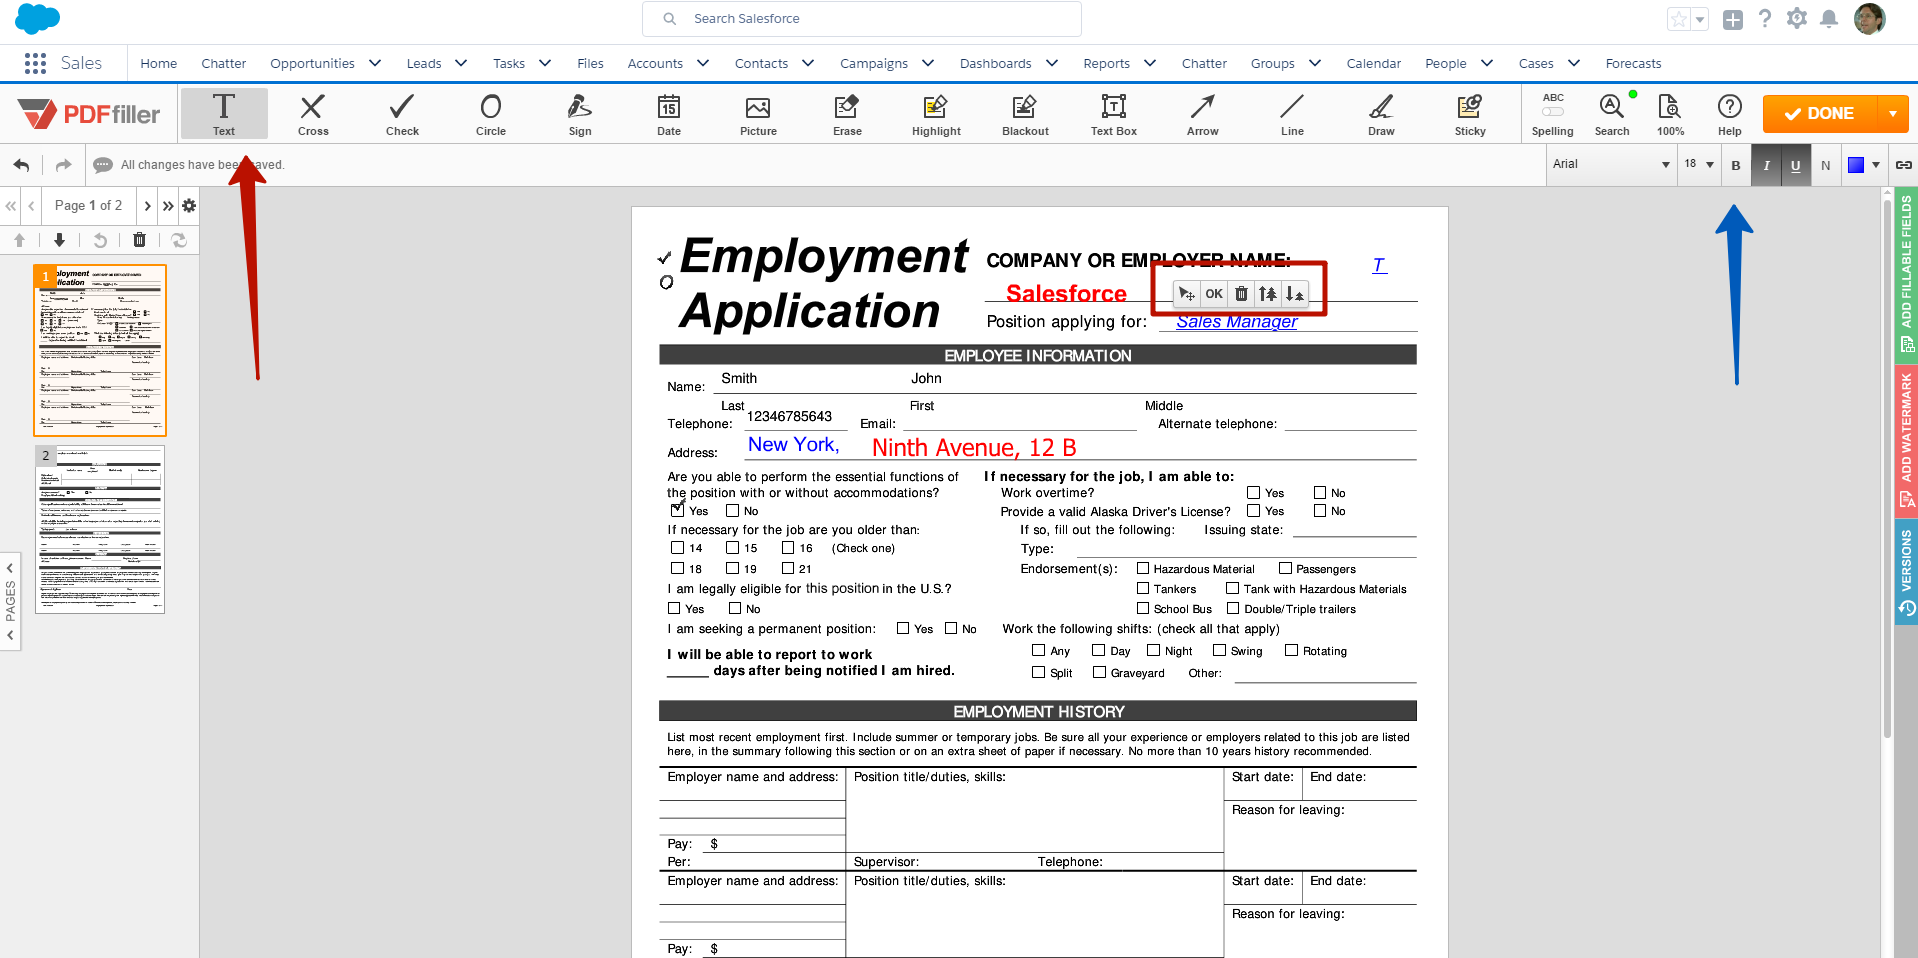Insert a hyperlink with link icon

tap(1904, 165)
